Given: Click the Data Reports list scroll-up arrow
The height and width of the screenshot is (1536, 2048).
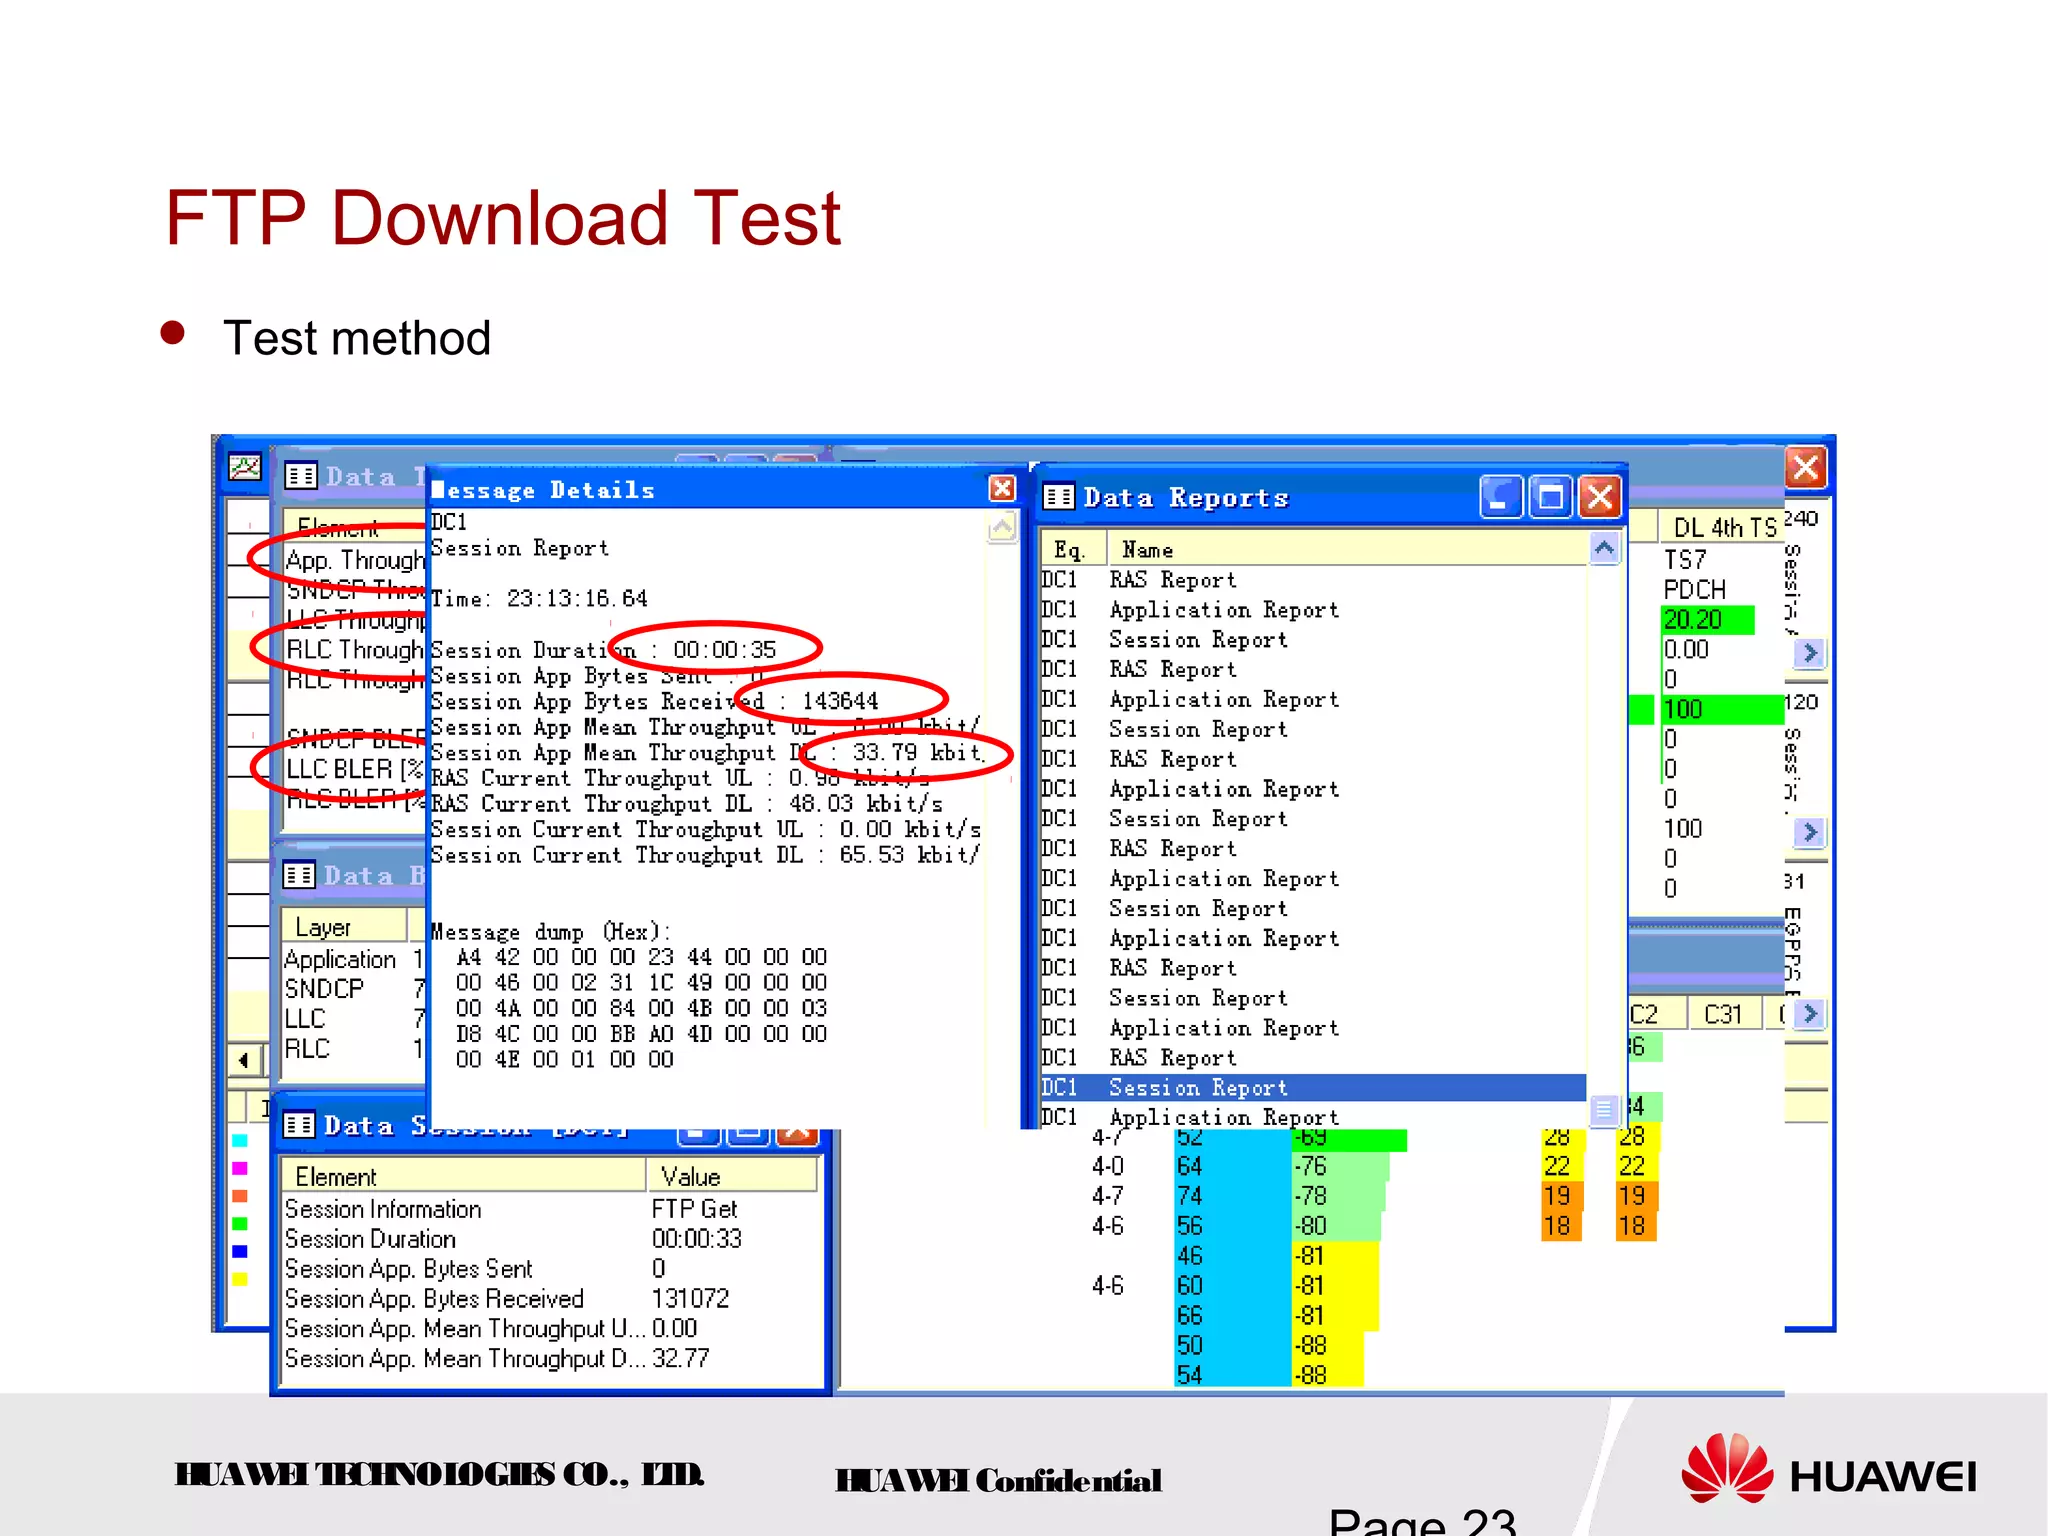Looking at the screenshot, I should coord(1604,548).
